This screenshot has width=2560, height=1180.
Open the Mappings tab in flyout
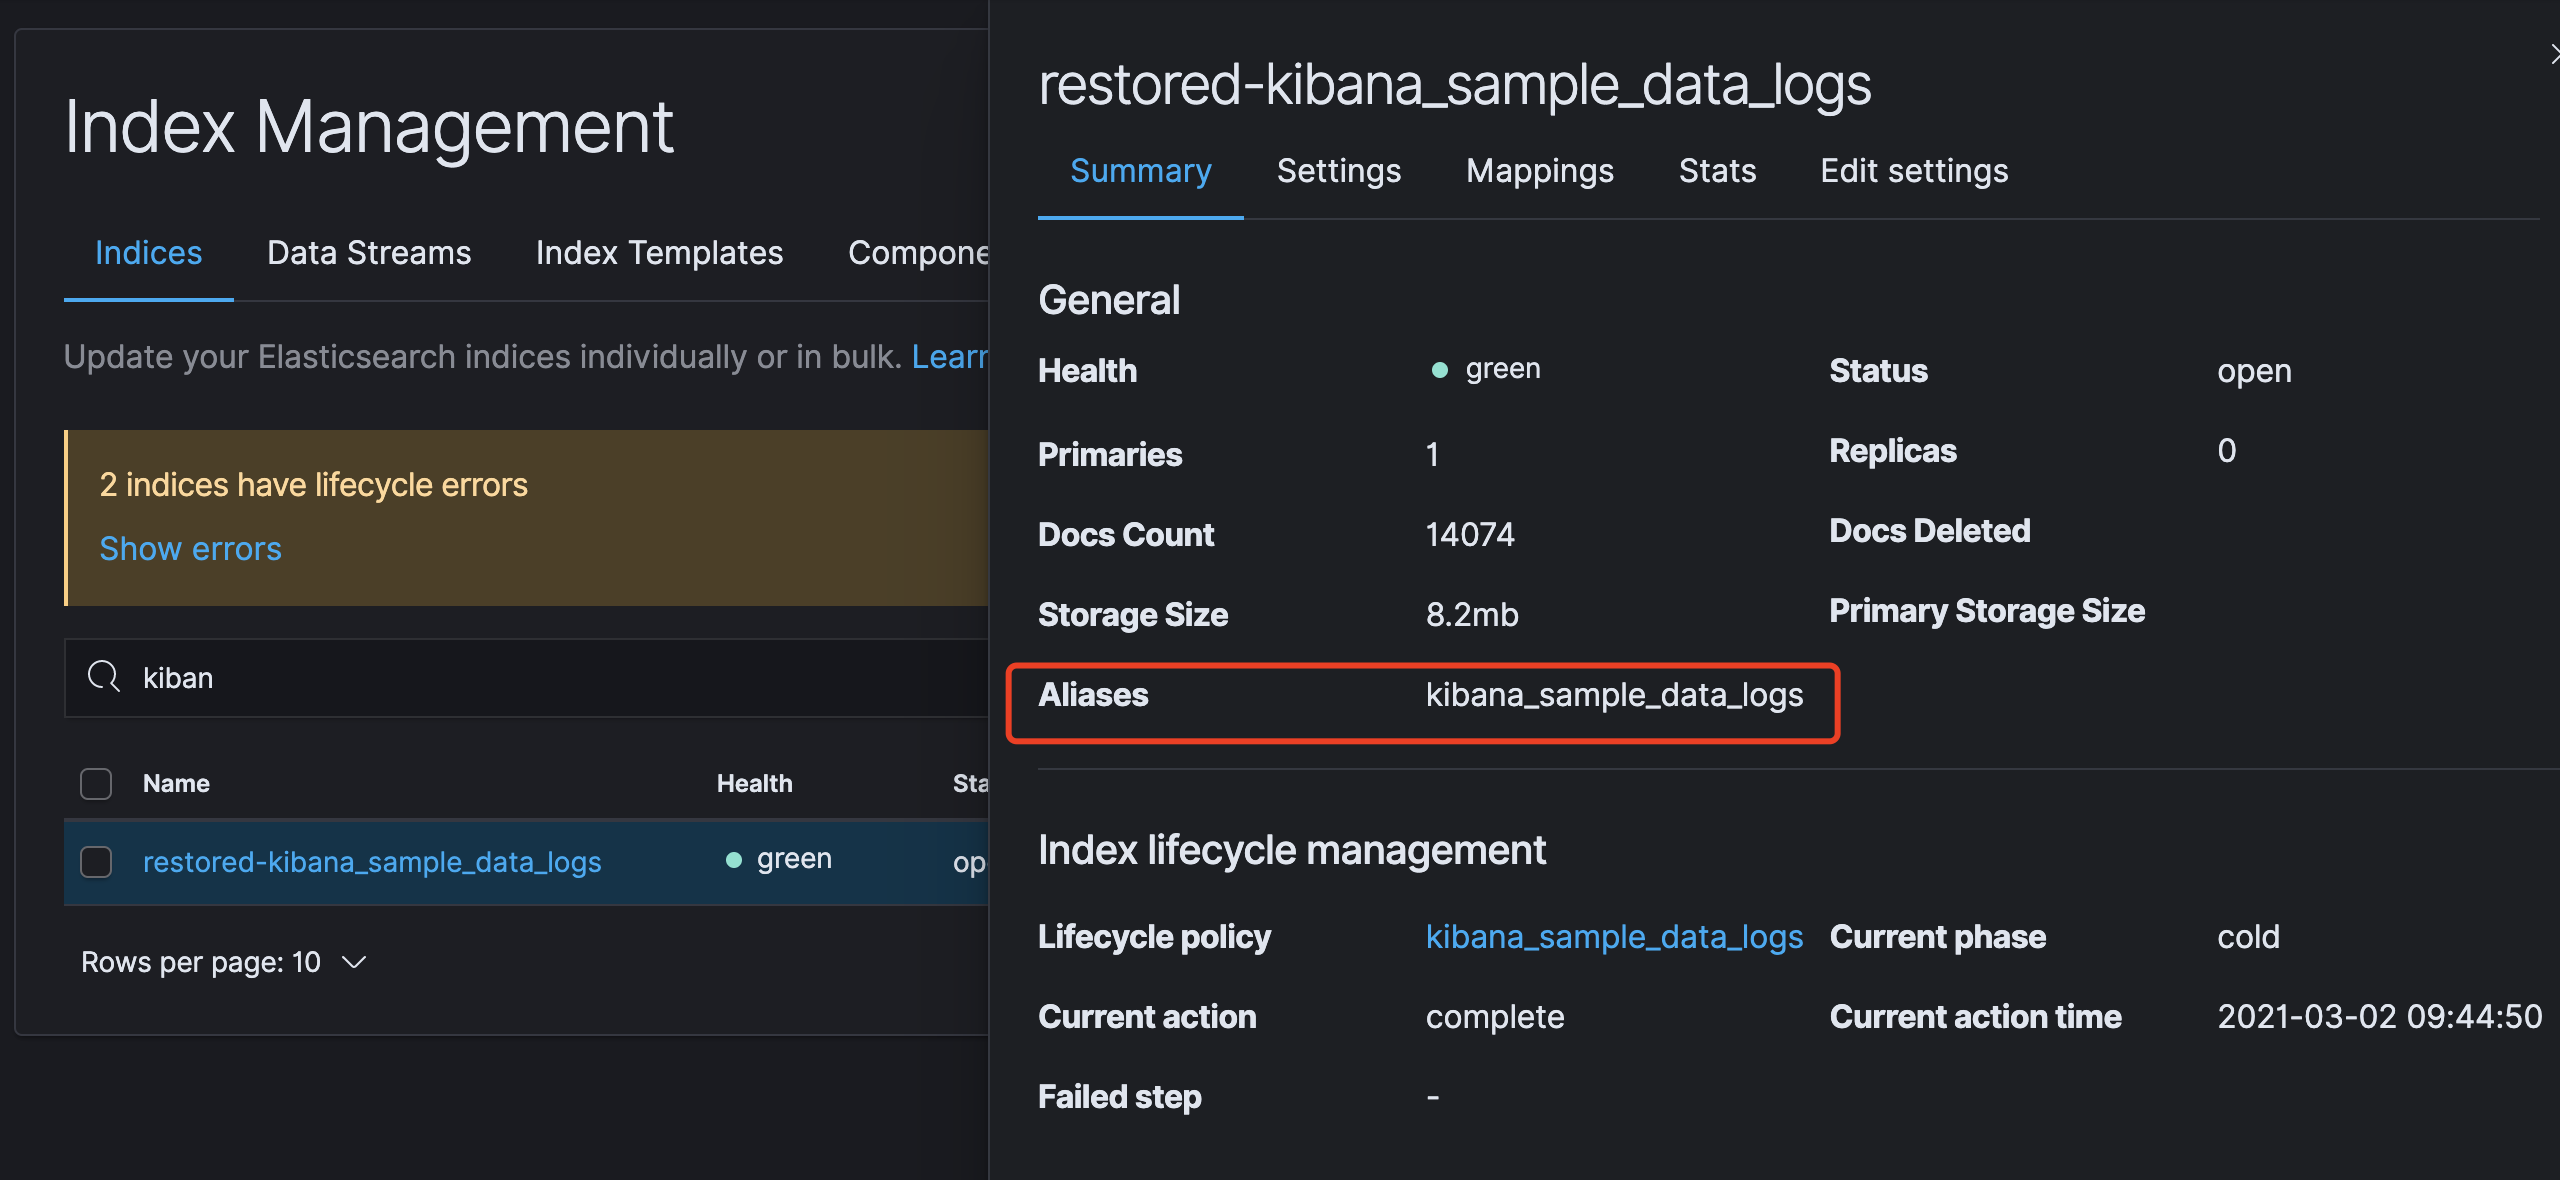(1540, 171)
